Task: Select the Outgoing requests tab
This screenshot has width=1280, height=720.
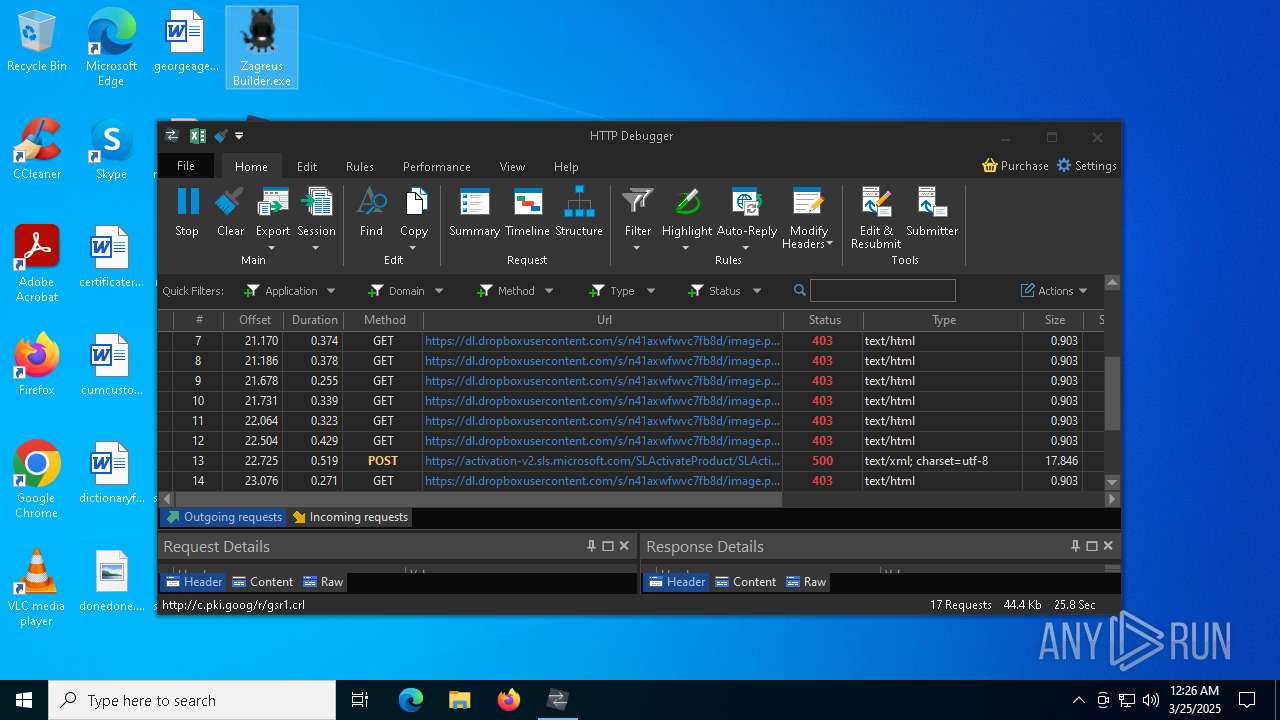Action: pos(224,517)
